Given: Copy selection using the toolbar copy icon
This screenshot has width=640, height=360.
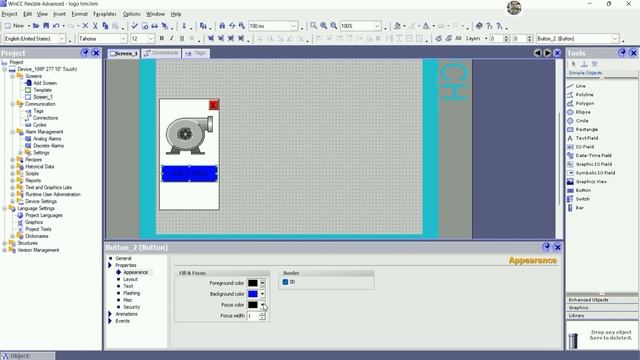Looking at the screenshot, I should [x=105, y=26].
